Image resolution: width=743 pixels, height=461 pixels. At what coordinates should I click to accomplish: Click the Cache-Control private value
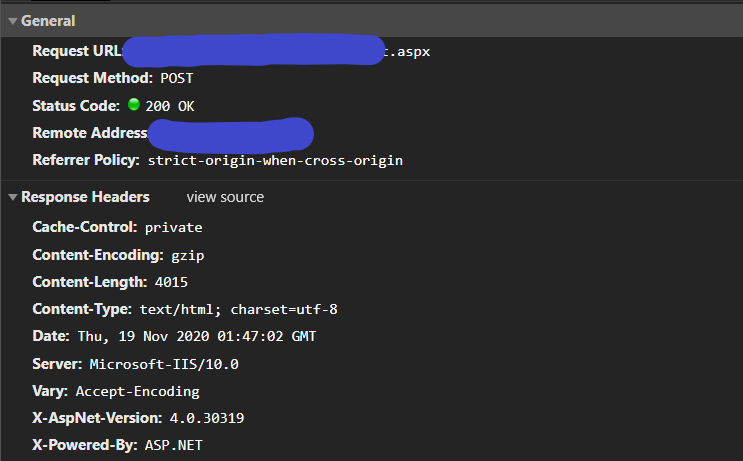(x=173, y=227)
